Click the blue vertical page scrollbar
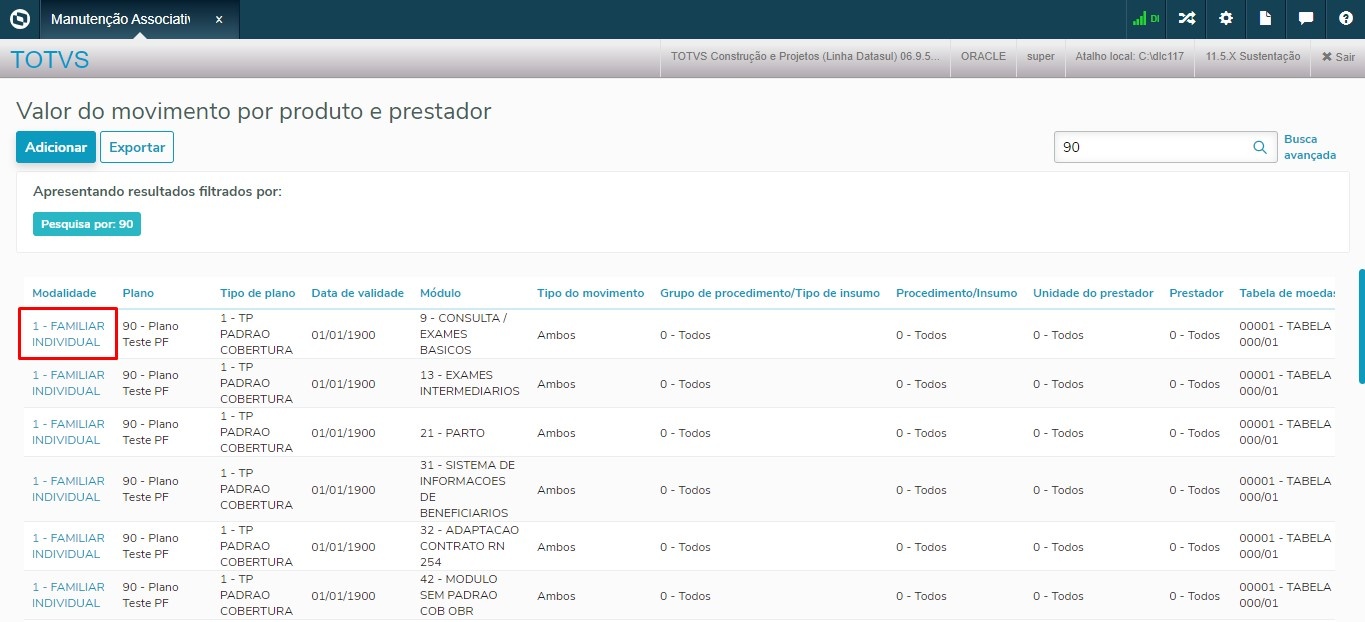This screenshot has height=622, width=1365. click(1361, 326)
